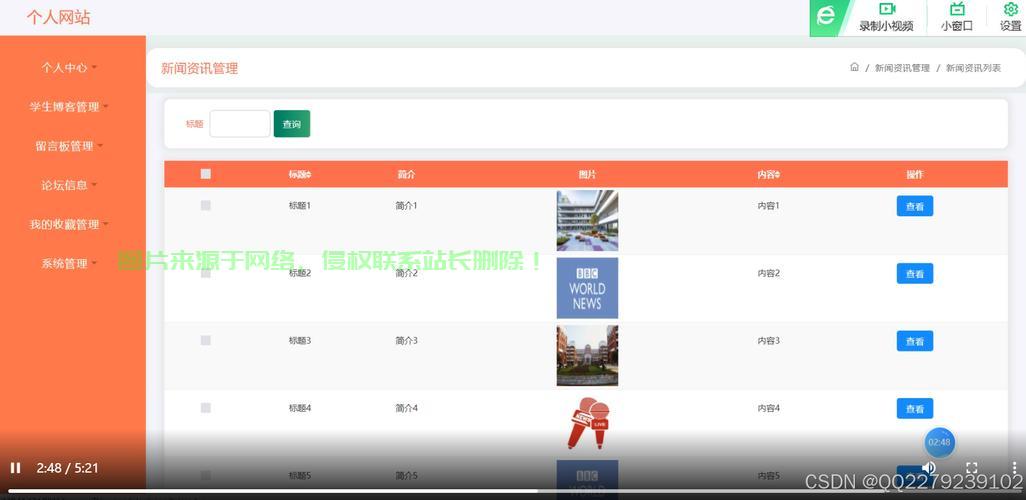Open video more options menu

coord(1014,468)
